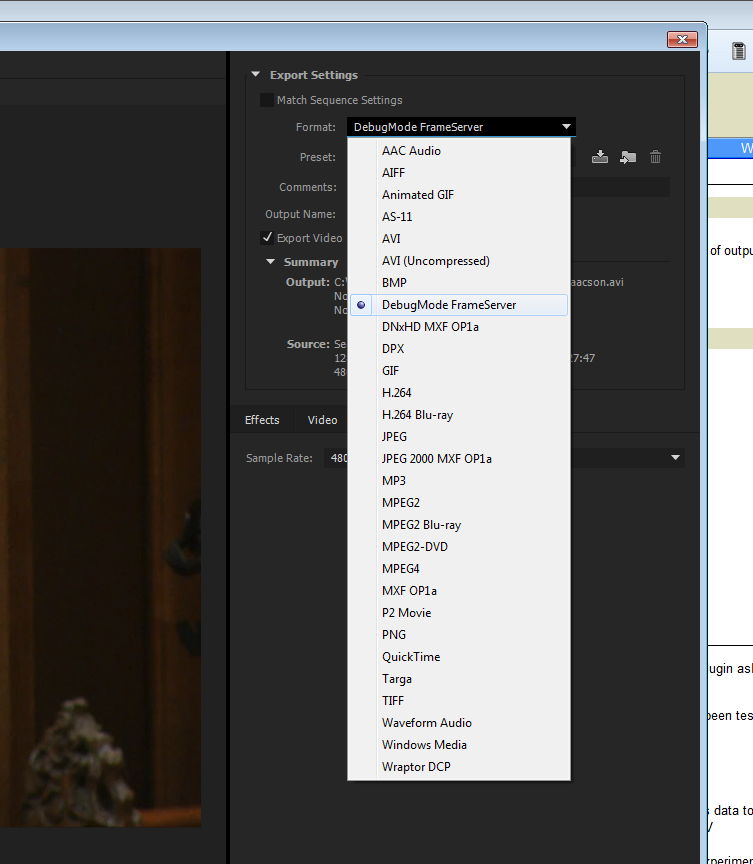Viewport: 753px width, 864px height.
Task: Pick H.264 Blu-ray format
Action: click(x=459, y=415)
